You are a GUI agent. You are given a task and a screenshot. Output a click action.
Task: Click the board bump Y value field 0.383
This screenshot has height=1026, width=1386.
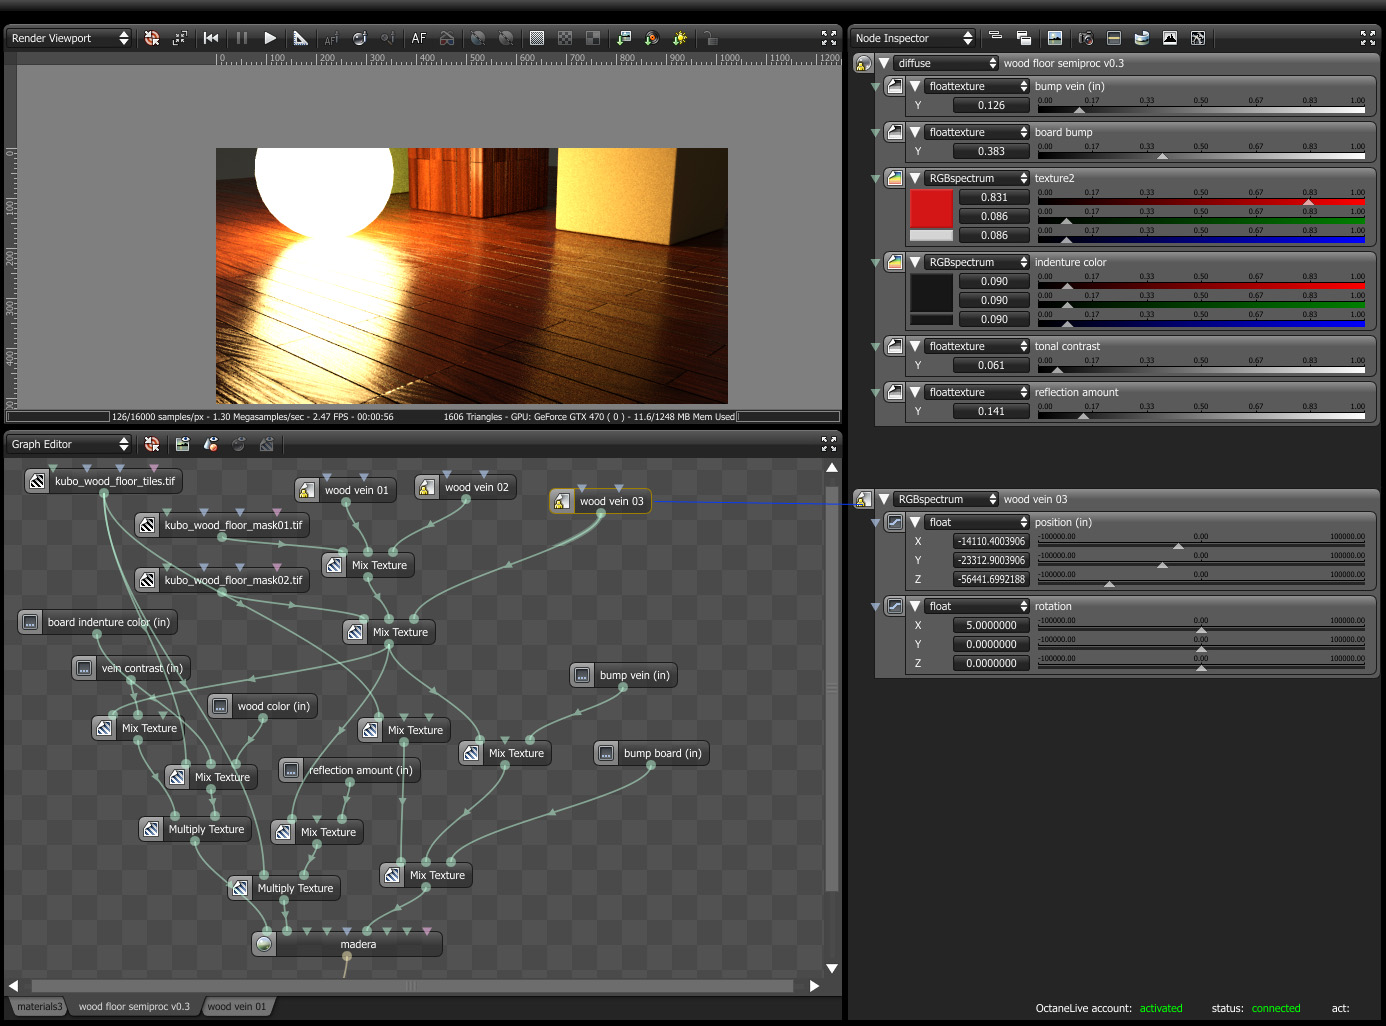click(991, 151)
